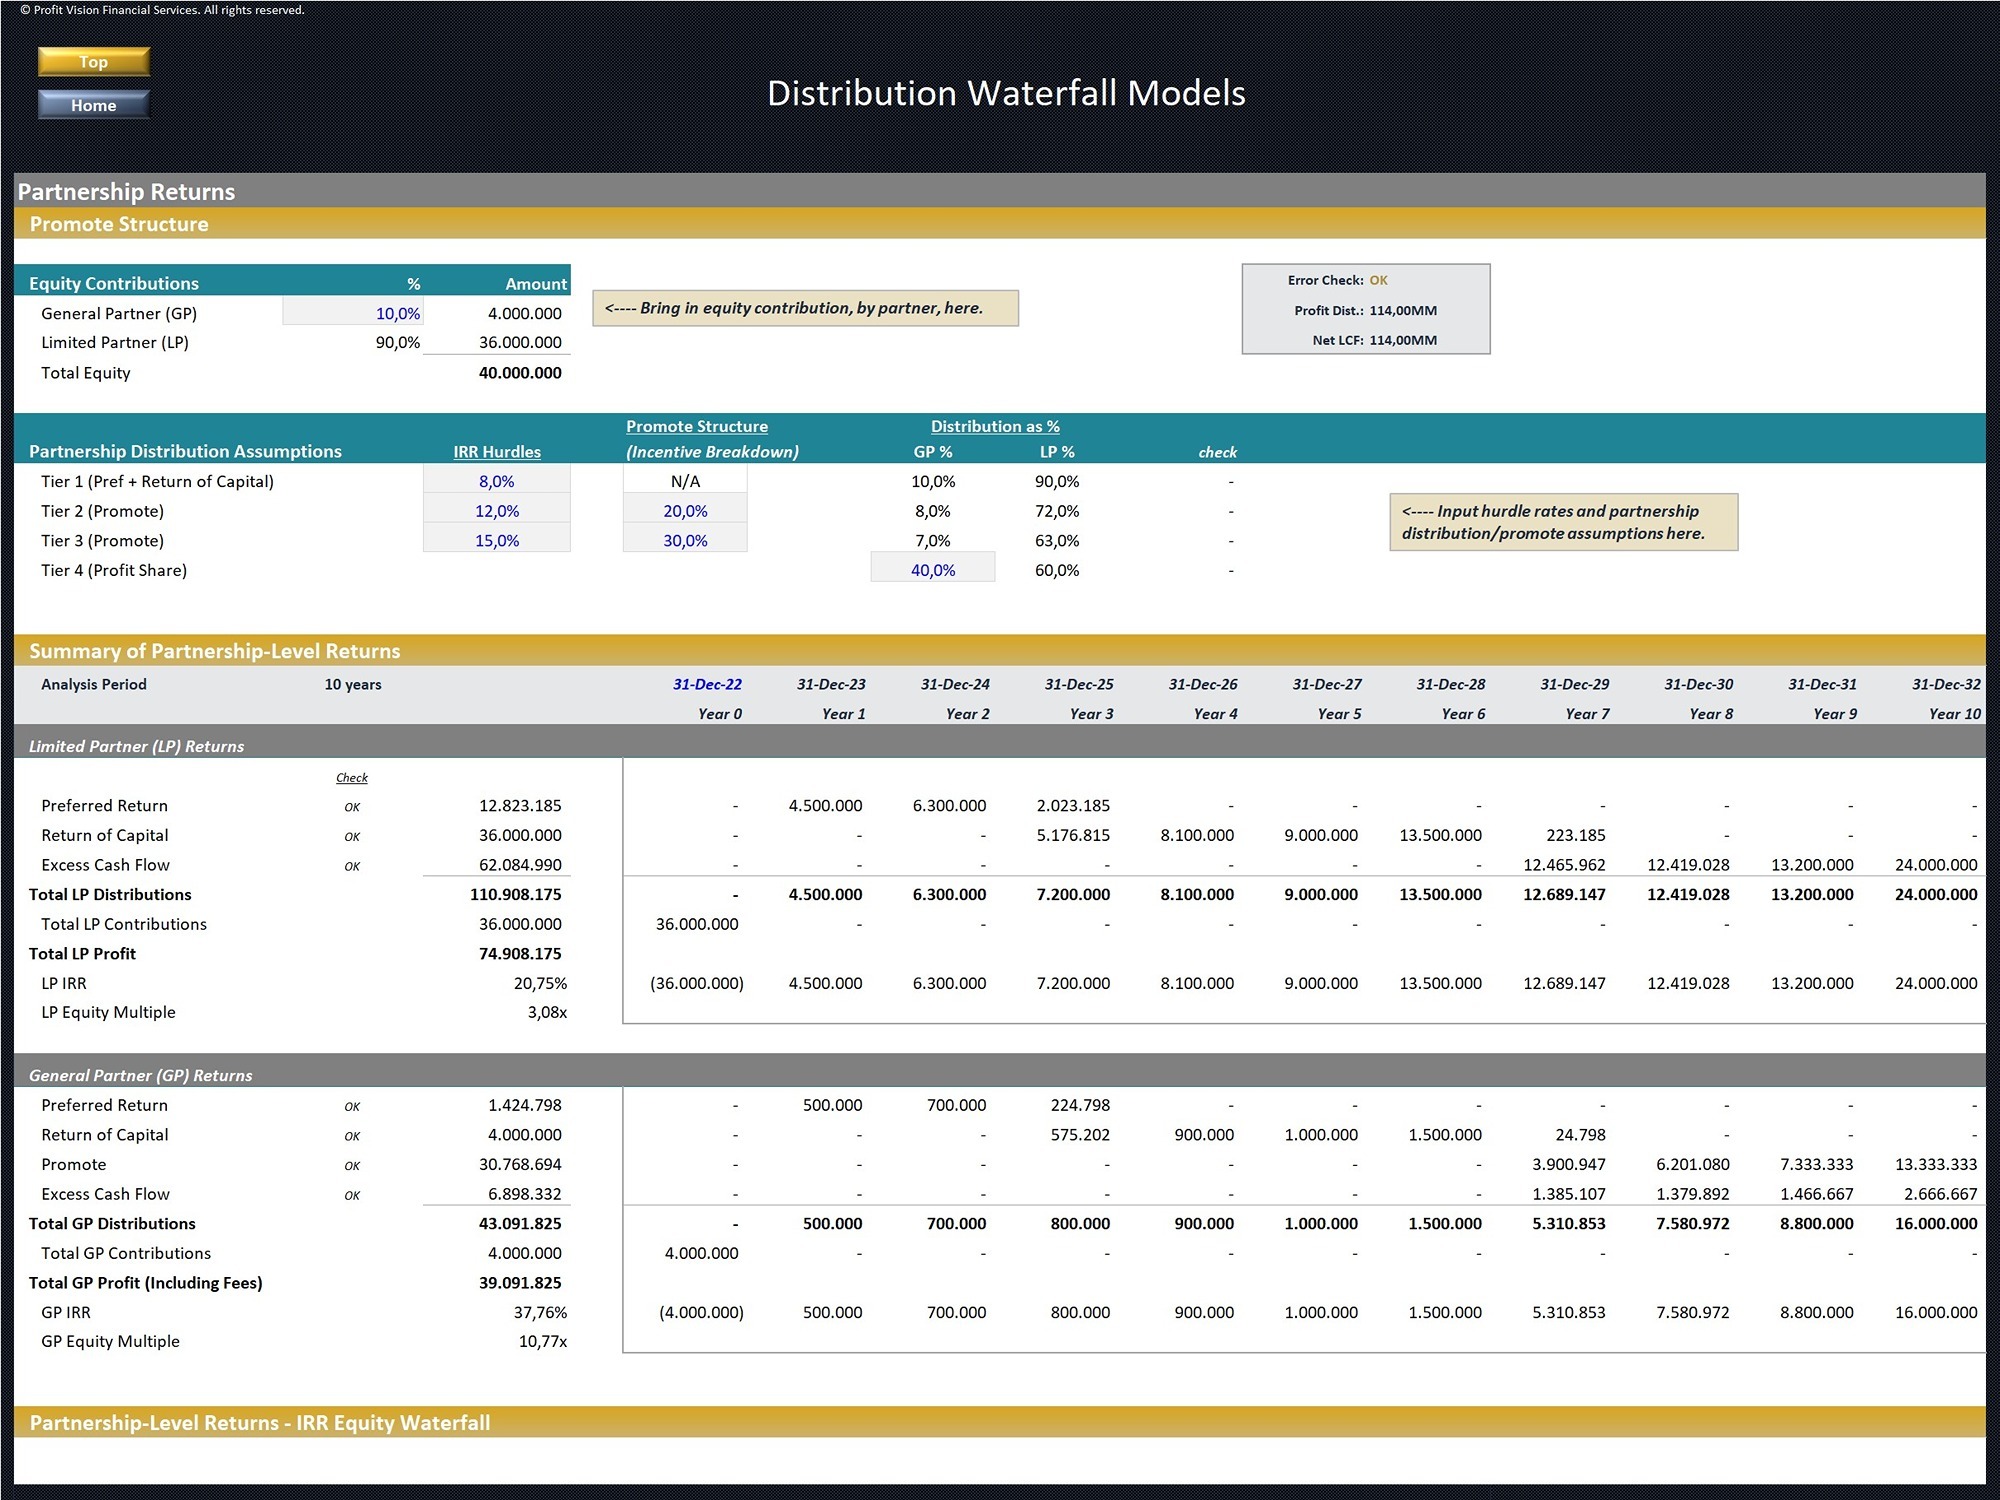The width and height of the screenshot is (2000, 1500).
Task: Click the Net LCF 114,00MM value
Action: coord(1403,340)
